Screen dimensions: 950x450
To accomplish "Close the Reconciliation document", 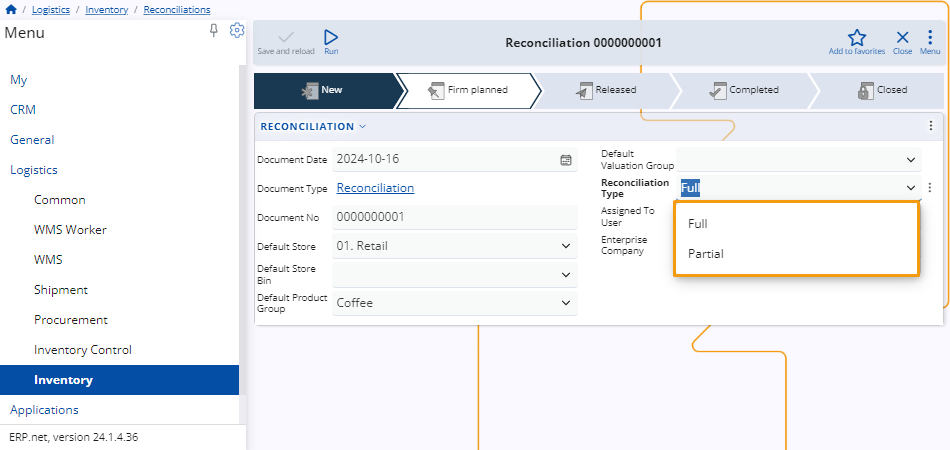I will pos(902,42).
